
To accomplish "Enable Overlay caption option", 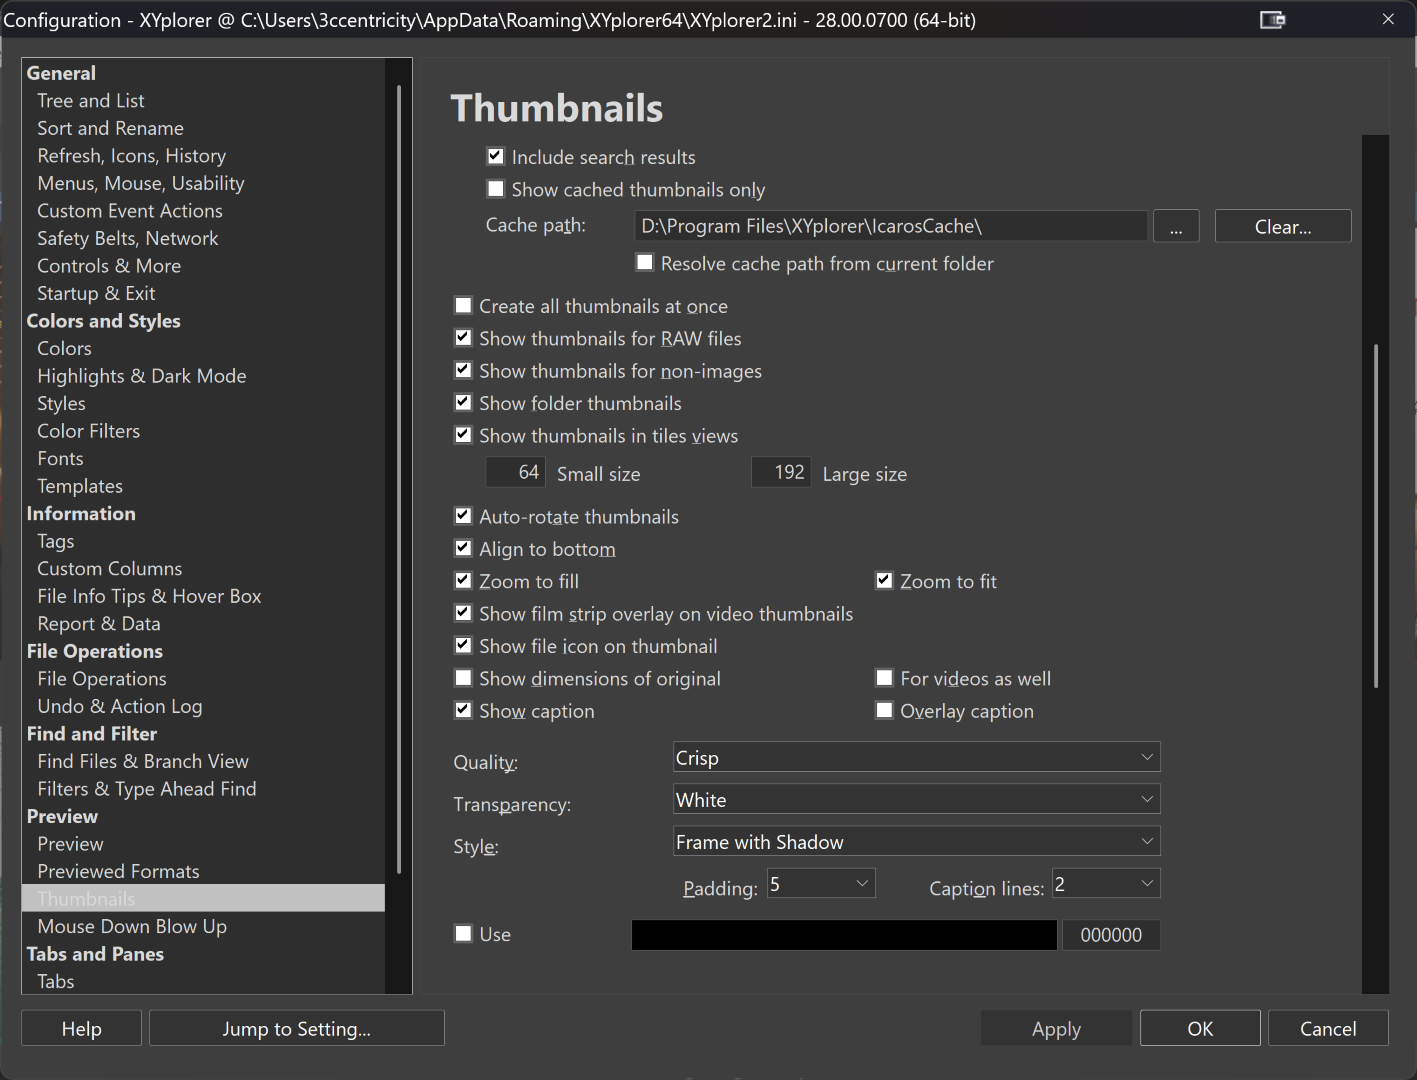I will click(884, 711).
